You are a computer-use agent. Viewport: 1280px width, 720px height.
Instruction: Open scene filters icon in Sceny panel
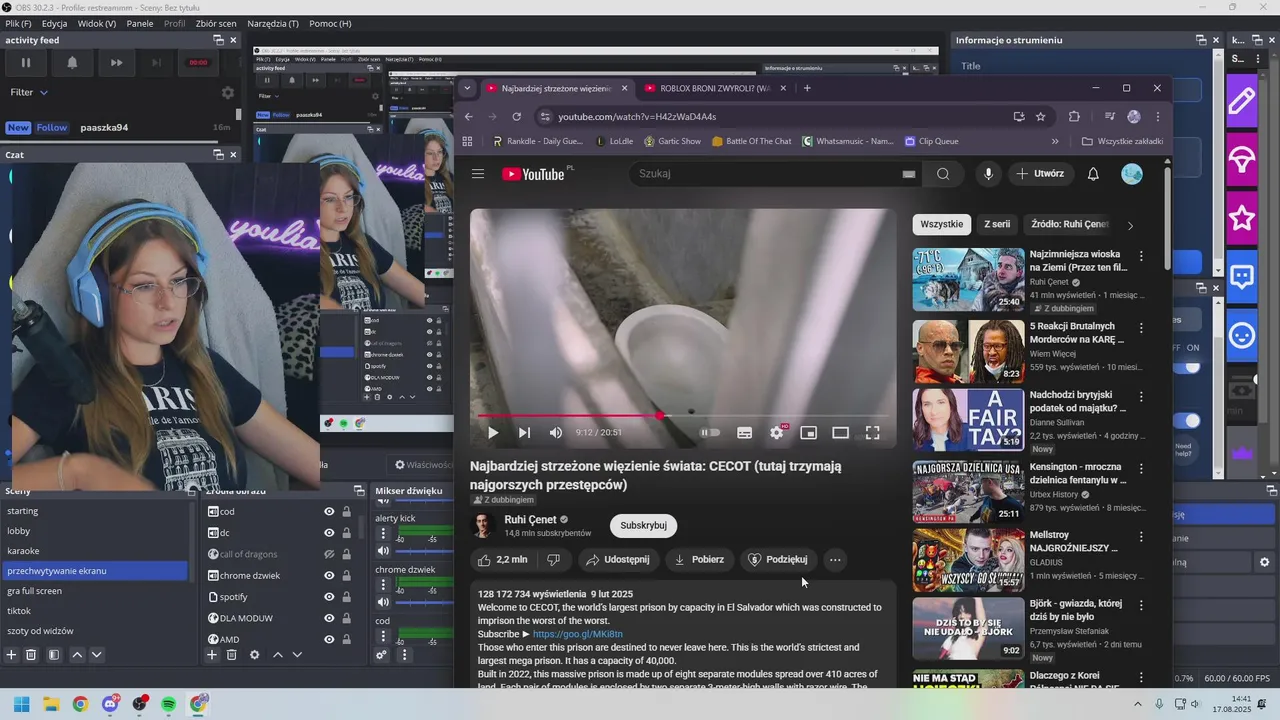[54, 655]
